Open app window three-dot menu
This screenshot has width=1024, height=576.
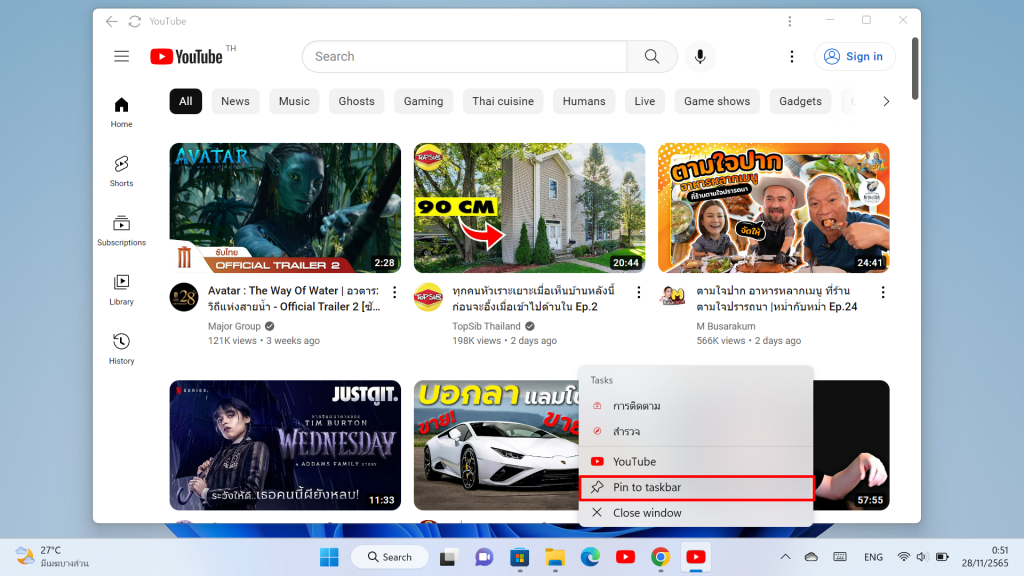790,22
